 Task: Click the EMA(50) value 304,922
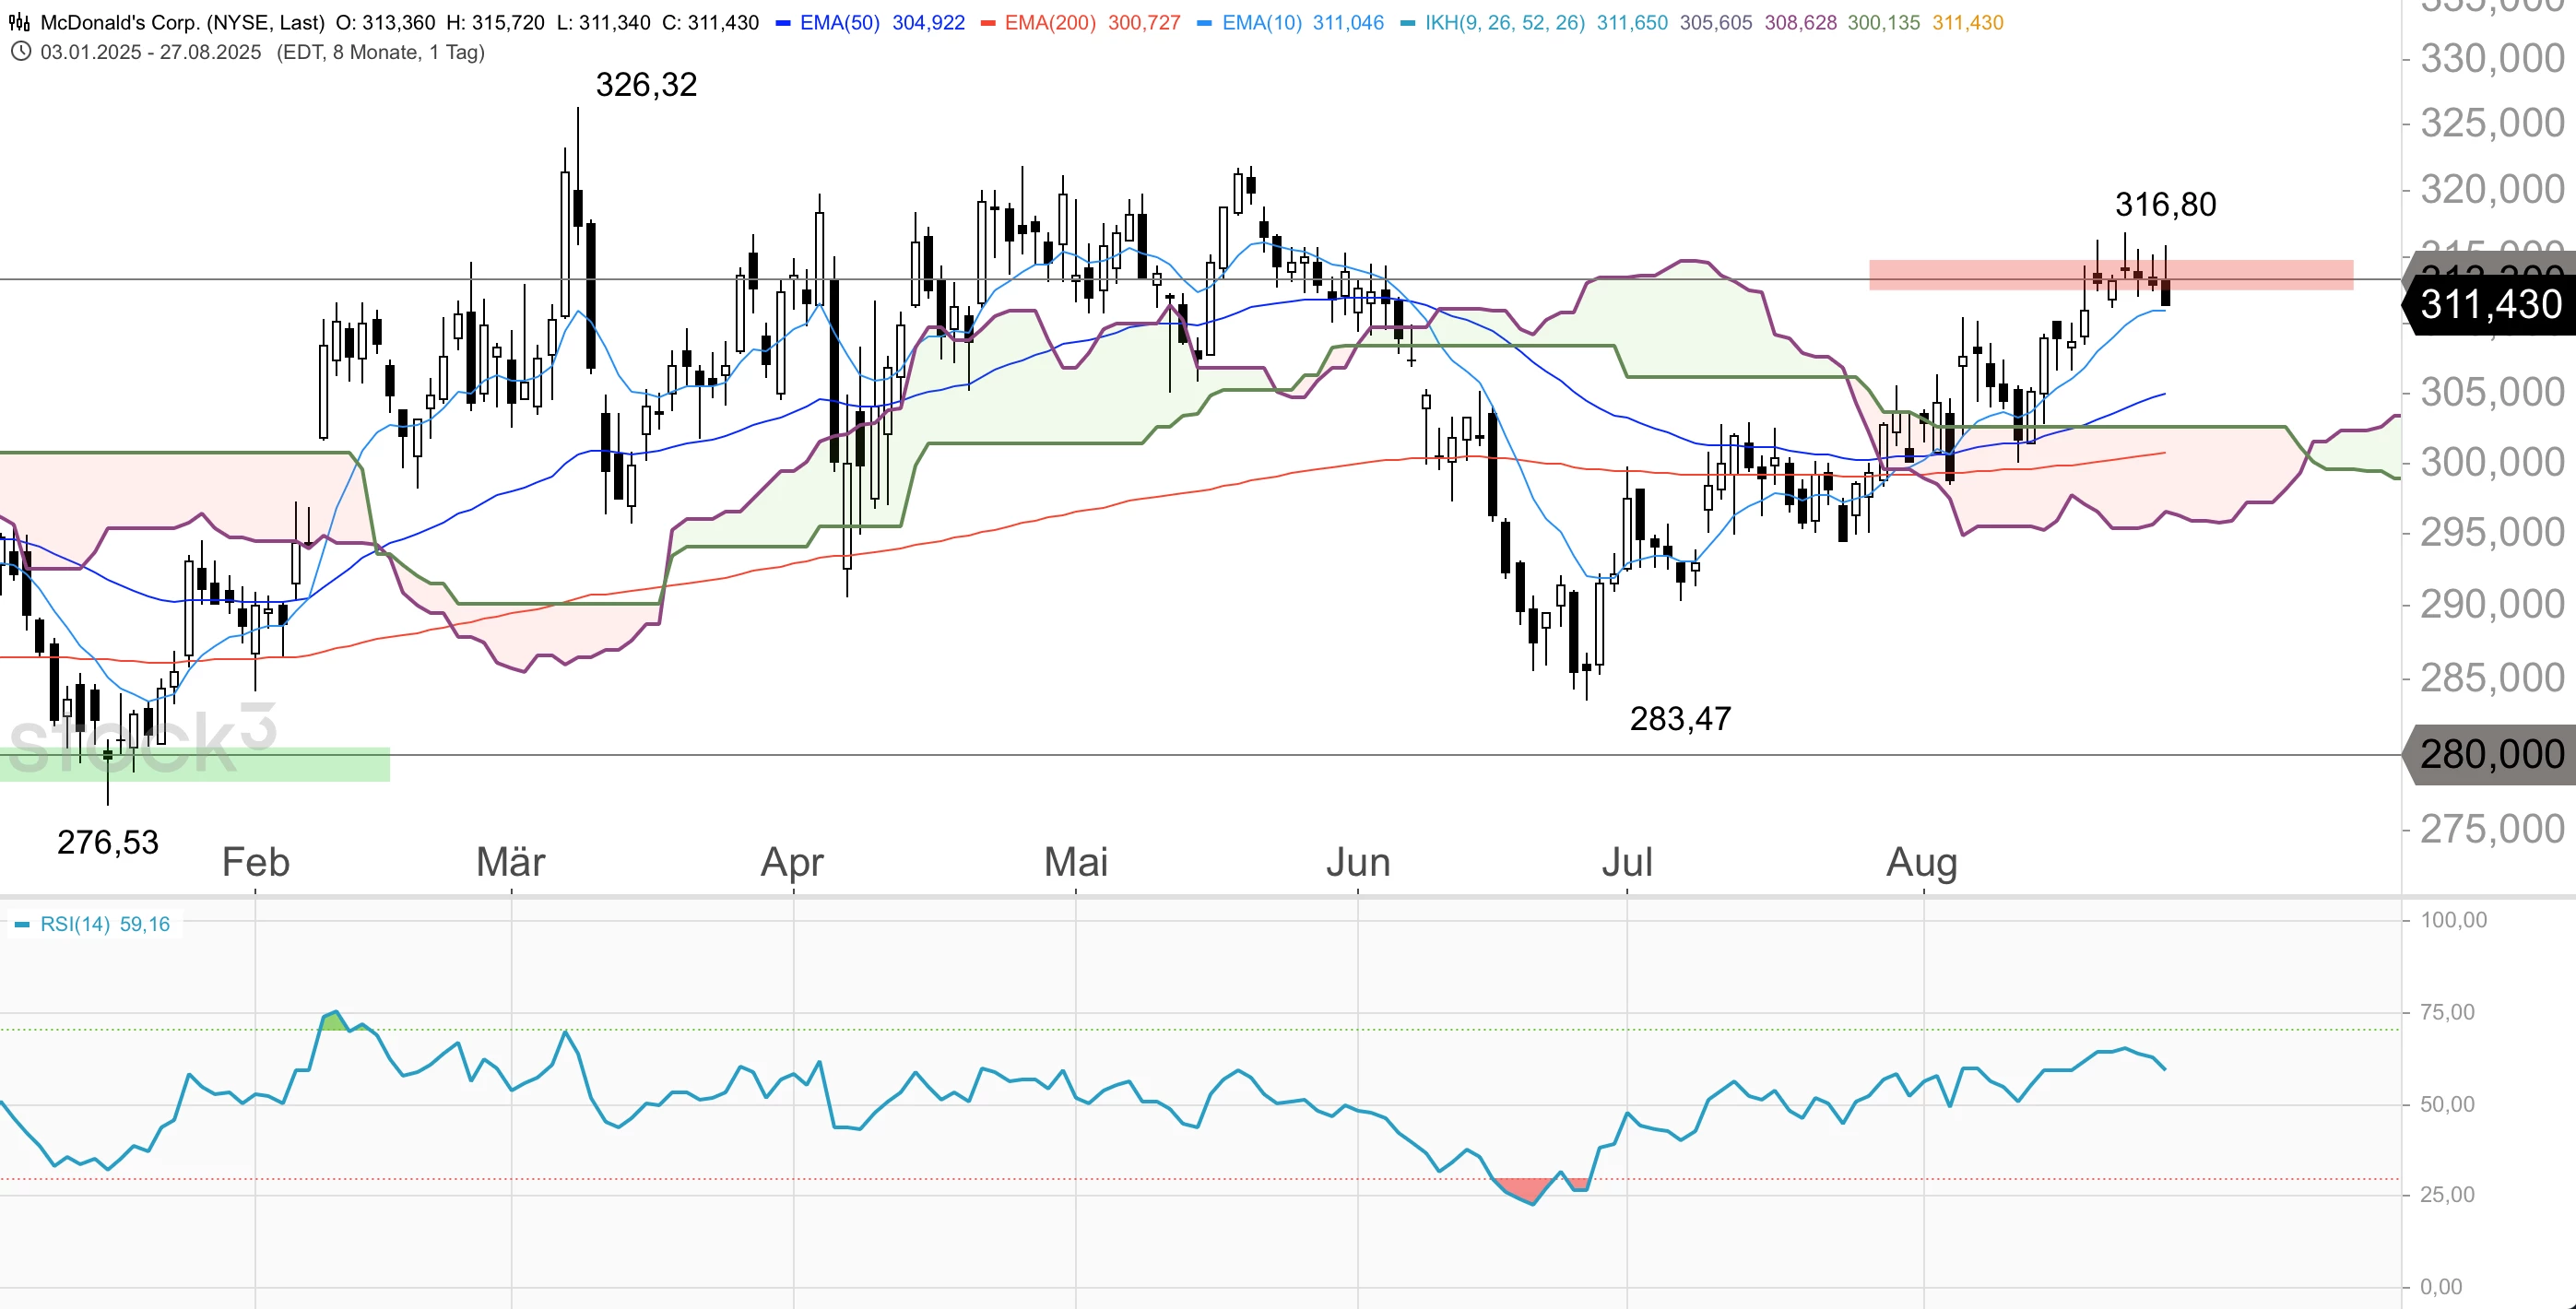(x=929, y=22)
